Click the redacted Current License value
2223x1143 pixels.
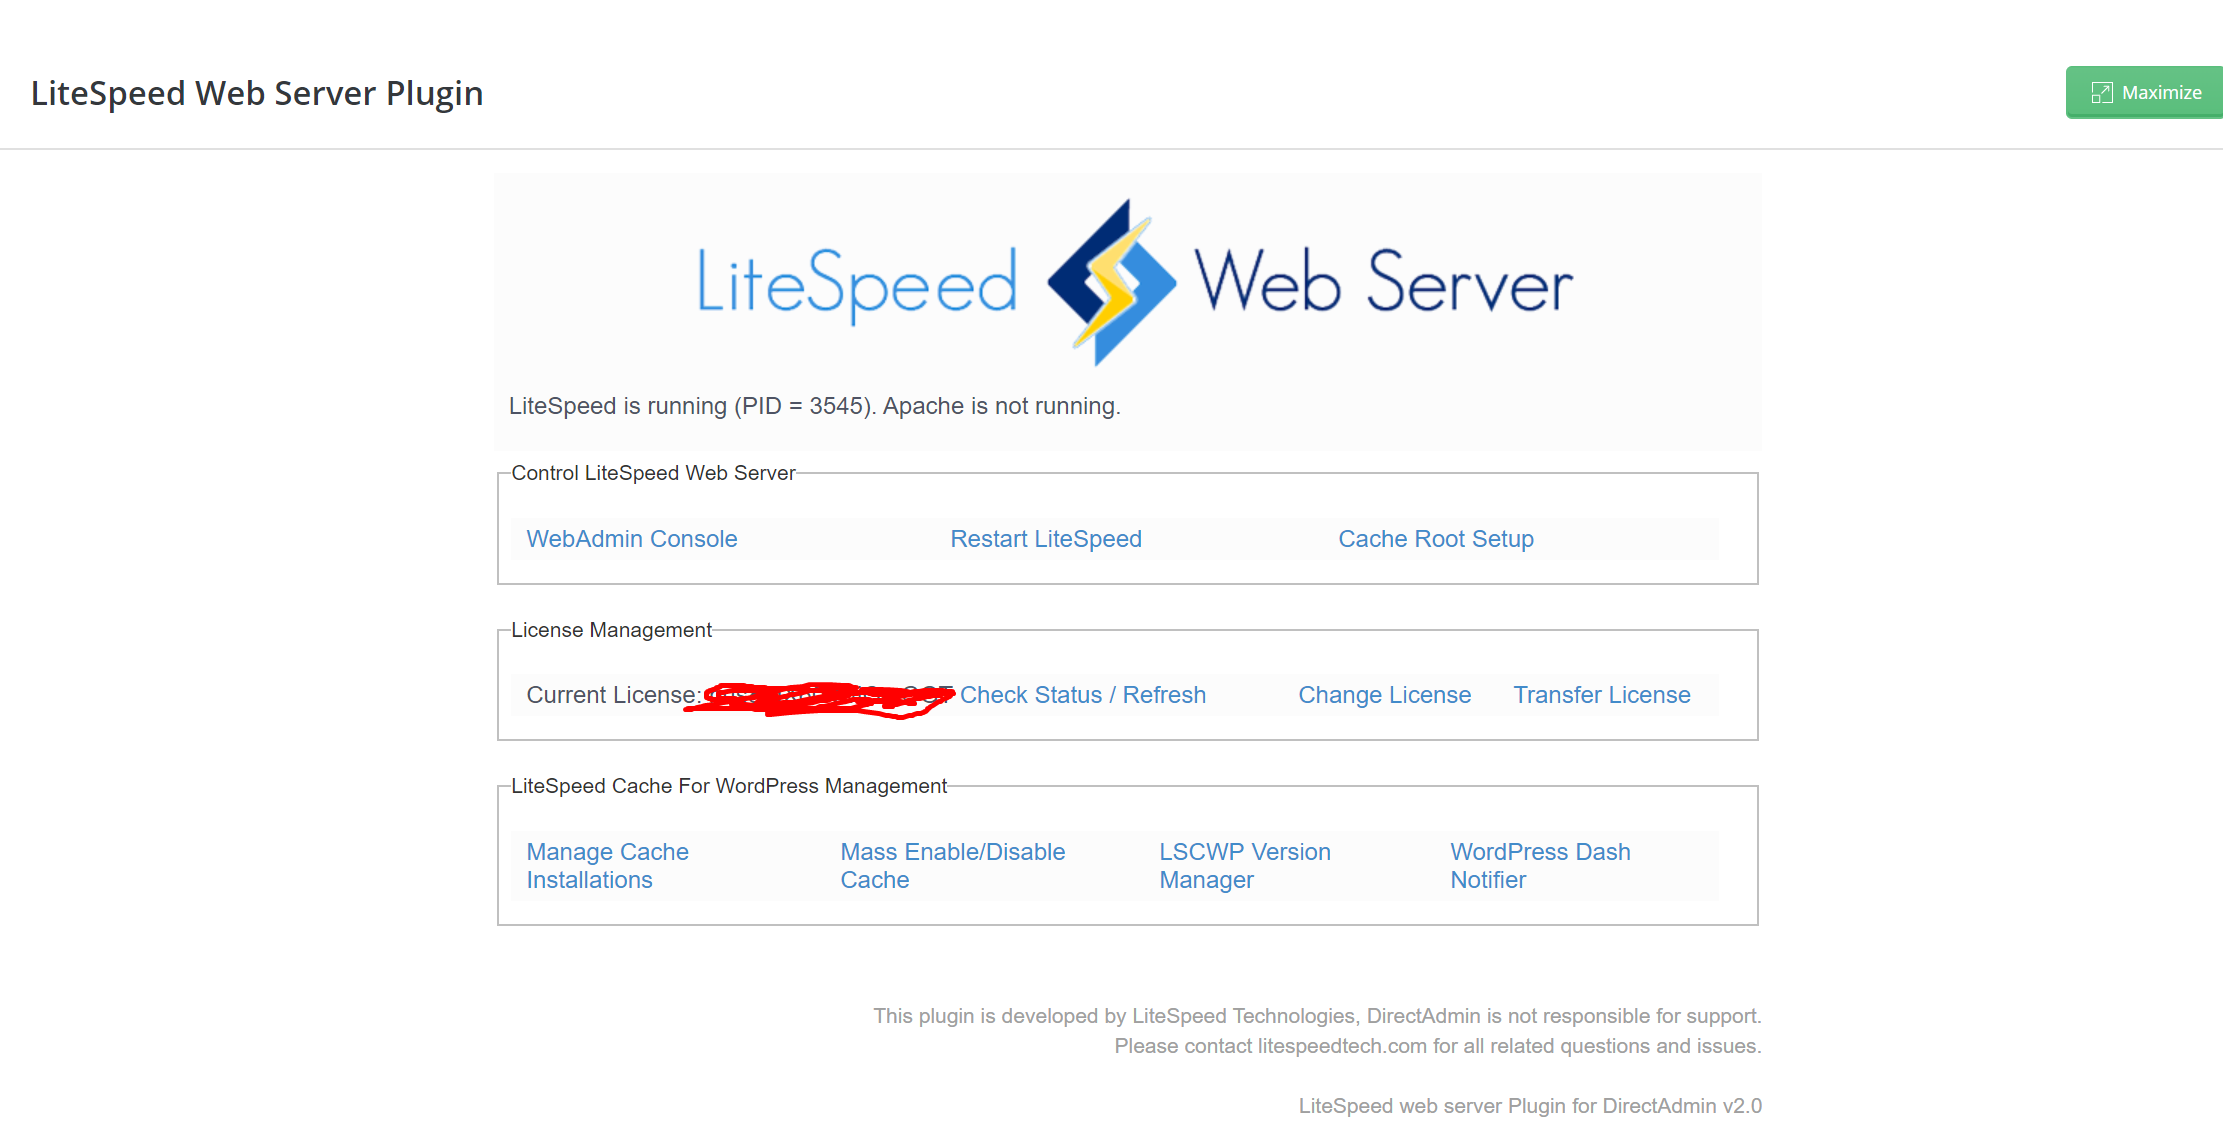825,694
